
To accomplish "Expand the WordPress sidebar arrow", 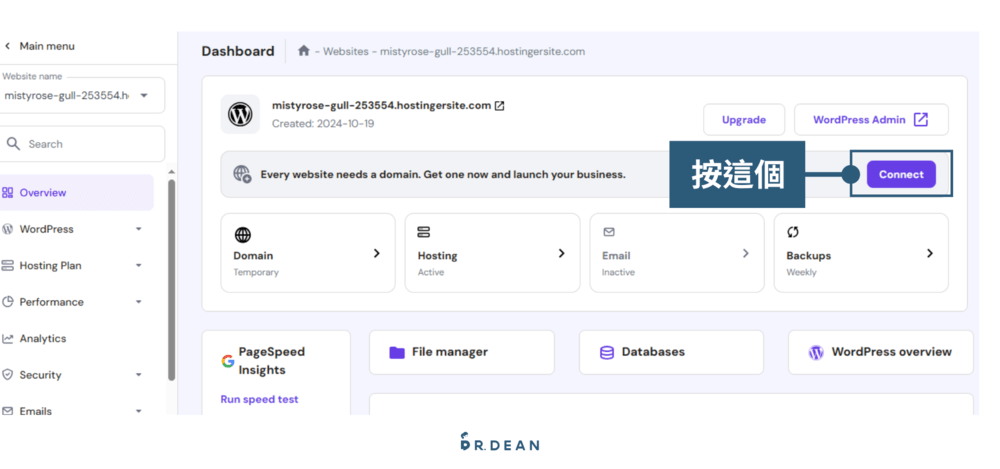I will [138, 229].
